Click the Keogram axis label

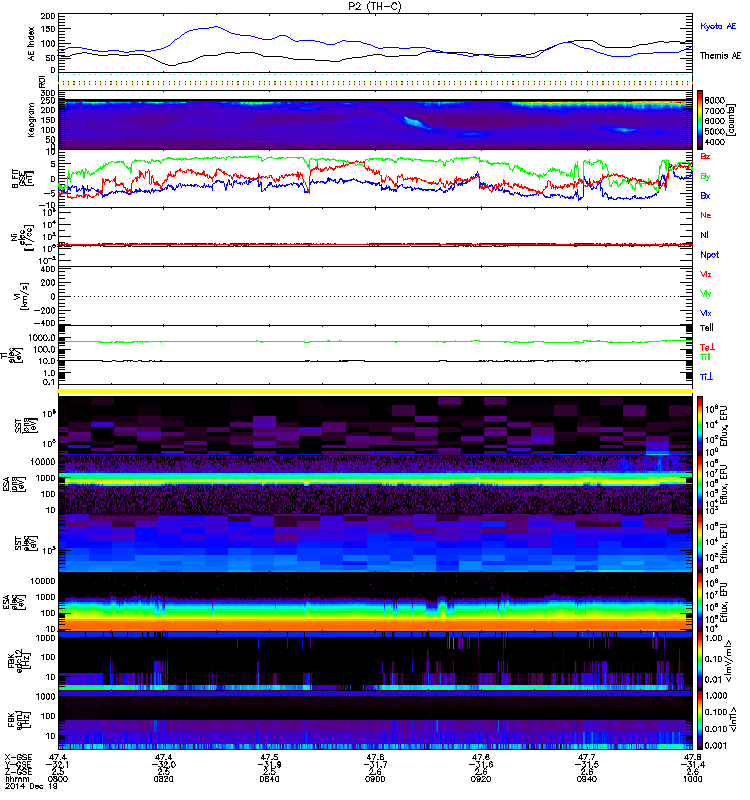tap(32, 120)
